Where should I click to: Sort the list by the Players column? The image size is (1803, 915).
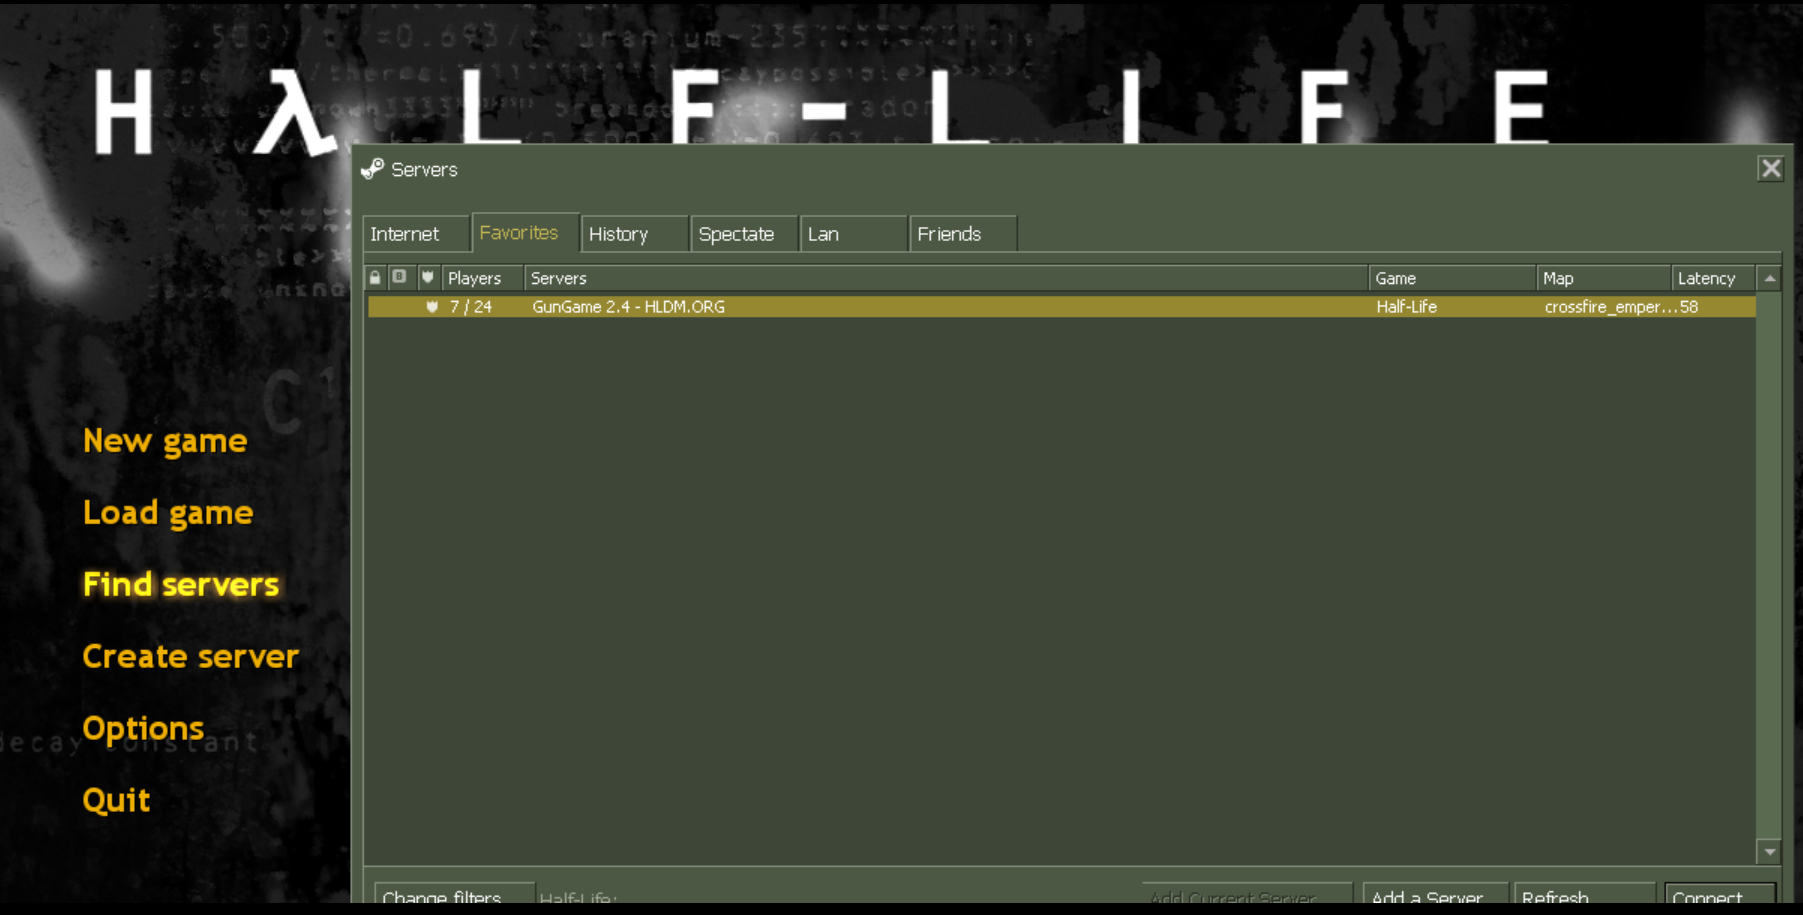point(483,278)
